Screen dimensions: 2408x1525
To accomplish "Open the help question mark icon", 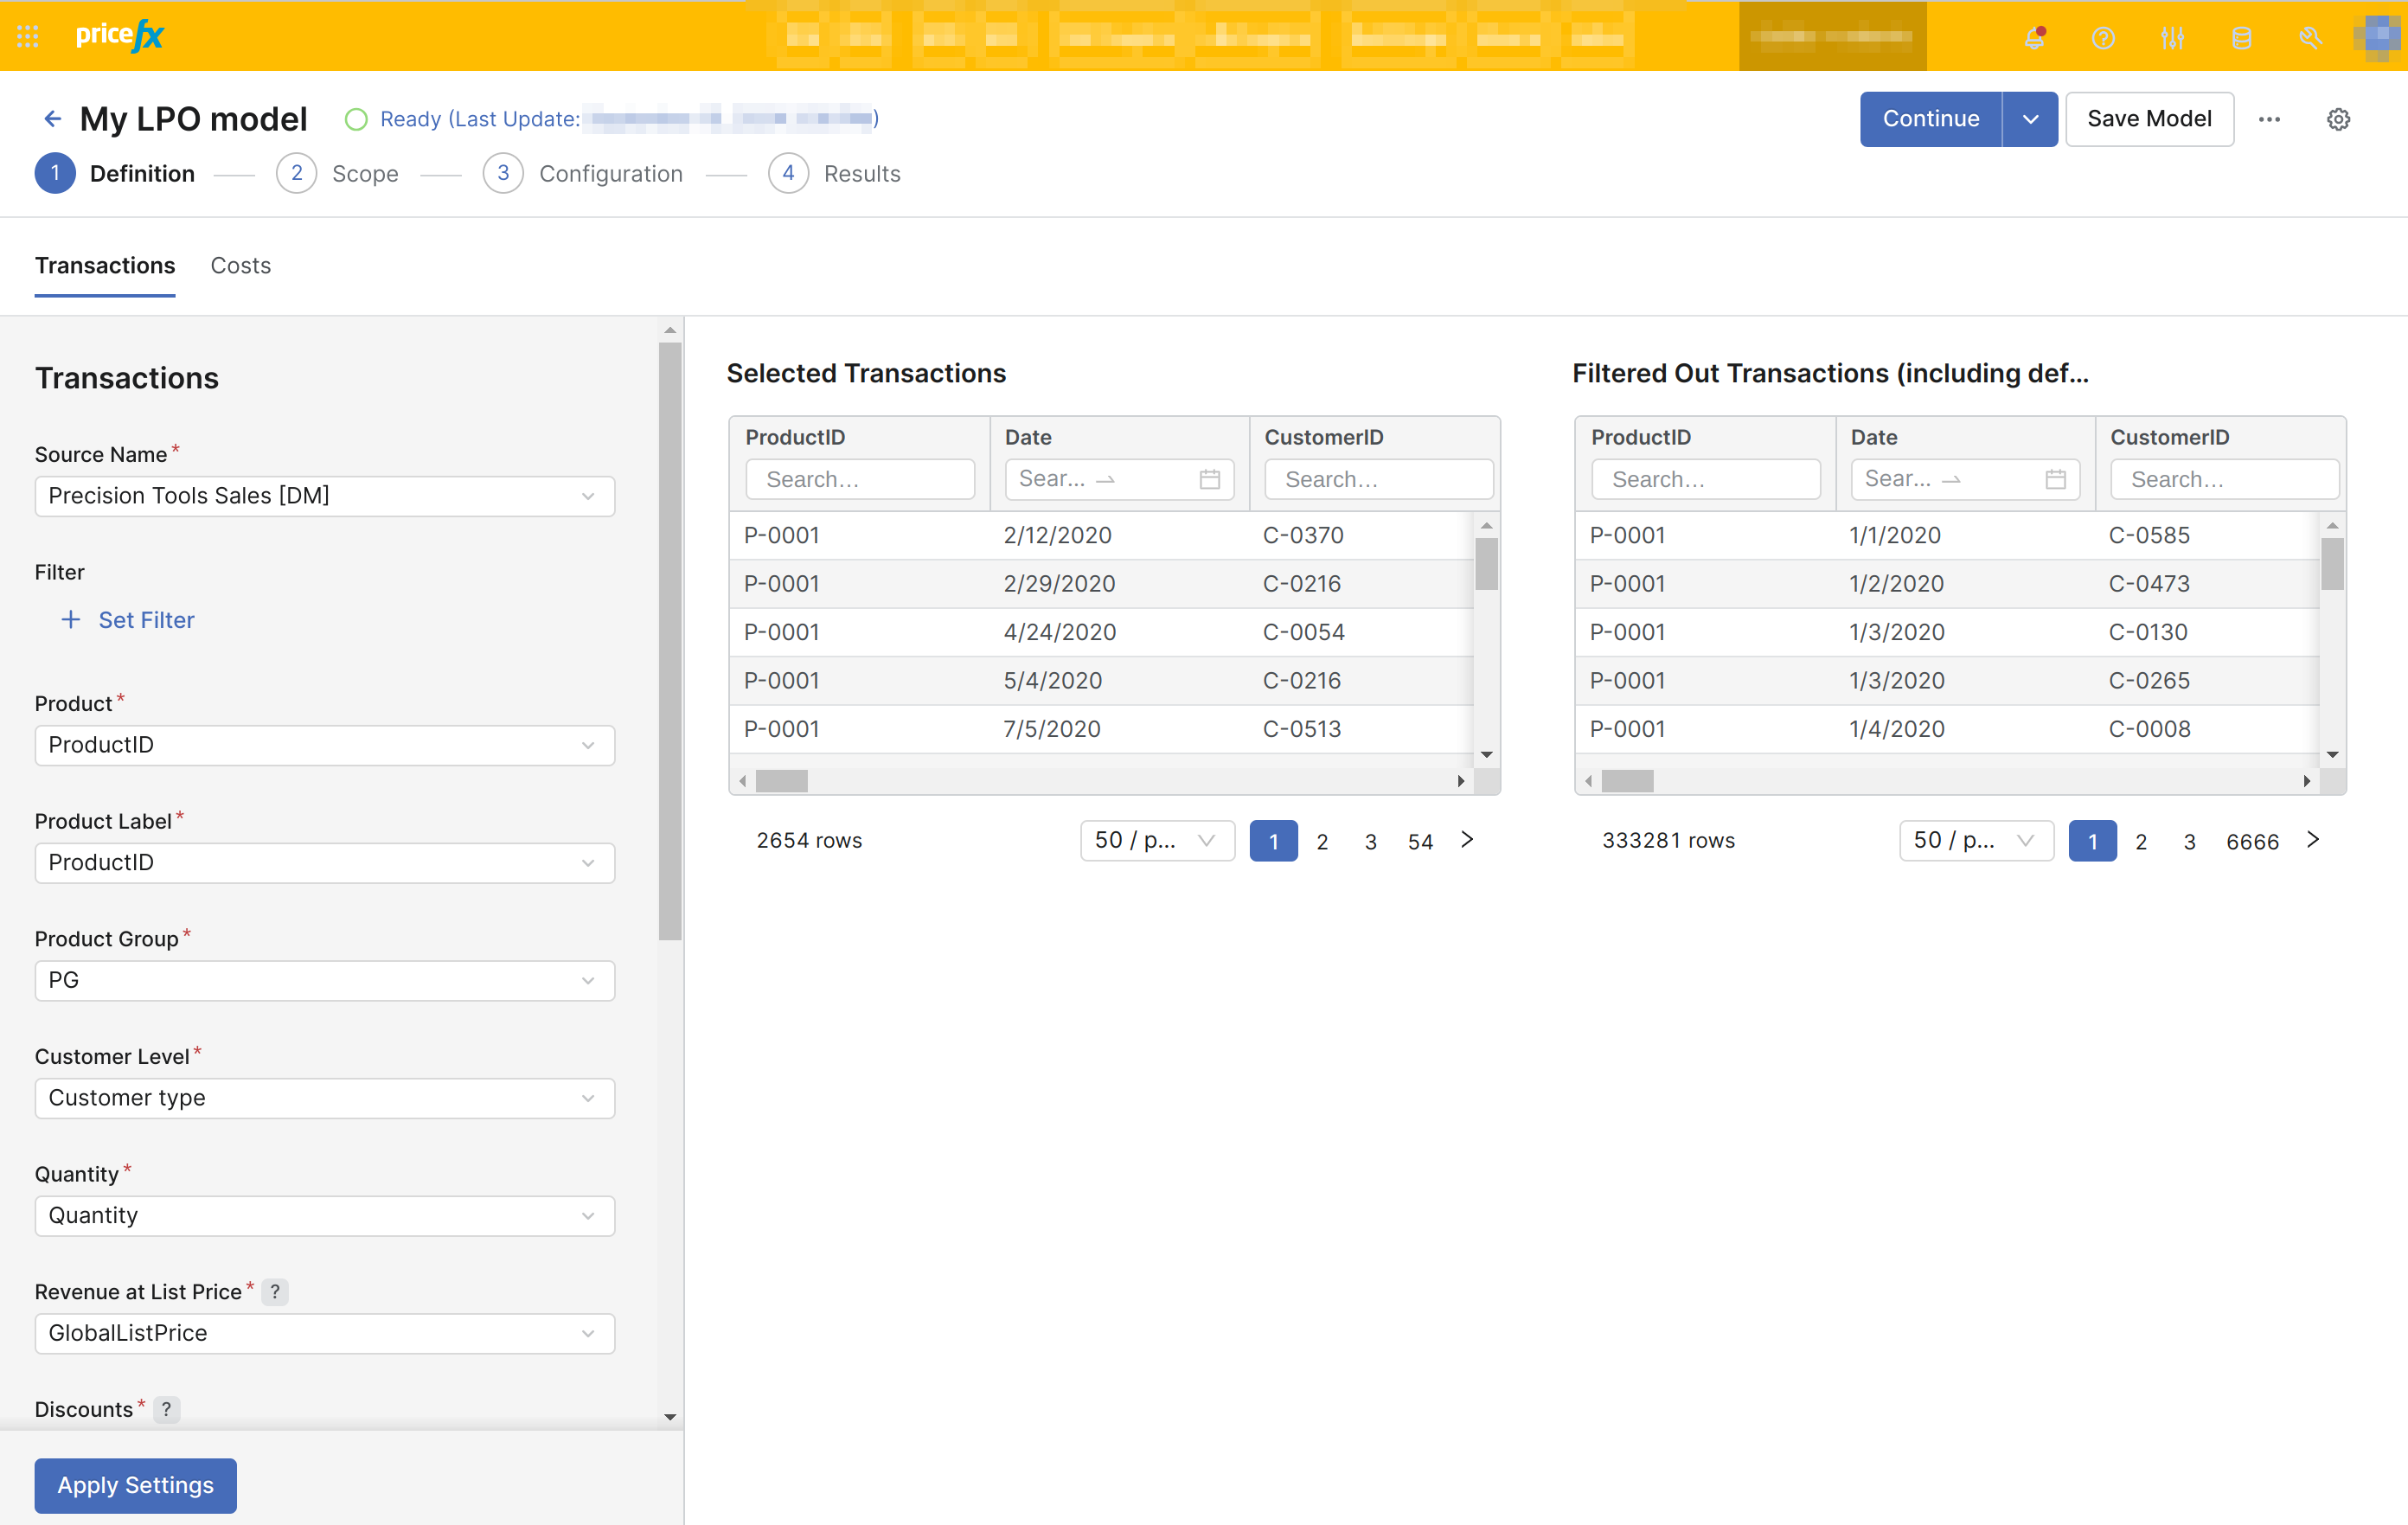I will 2103,38.
